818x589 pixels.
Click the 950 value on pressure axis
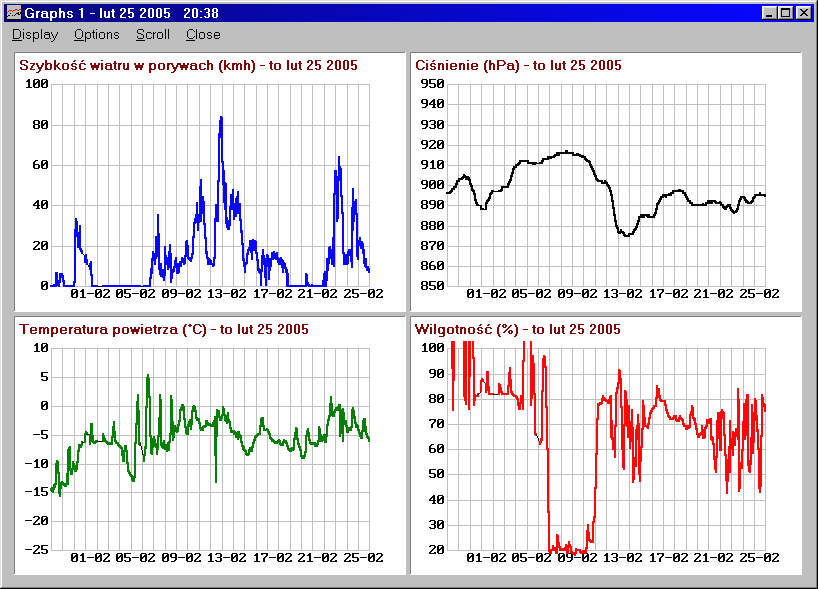tap(430, 84)
